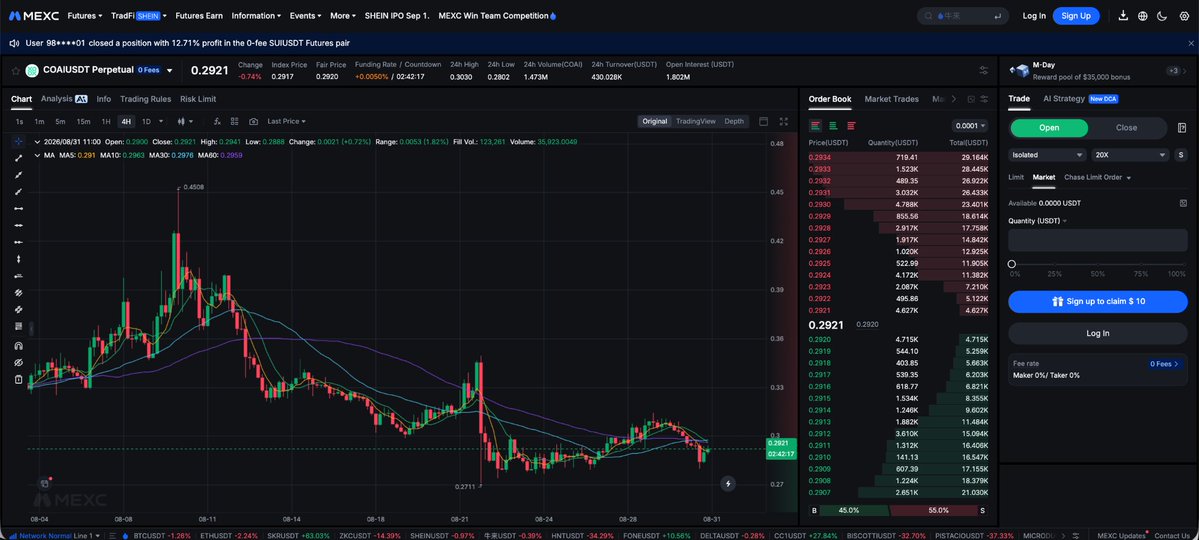Delete drawings using the trash icon
Image resolution: width=1199 pixels, height=540 pixels.
coord(19,379)
